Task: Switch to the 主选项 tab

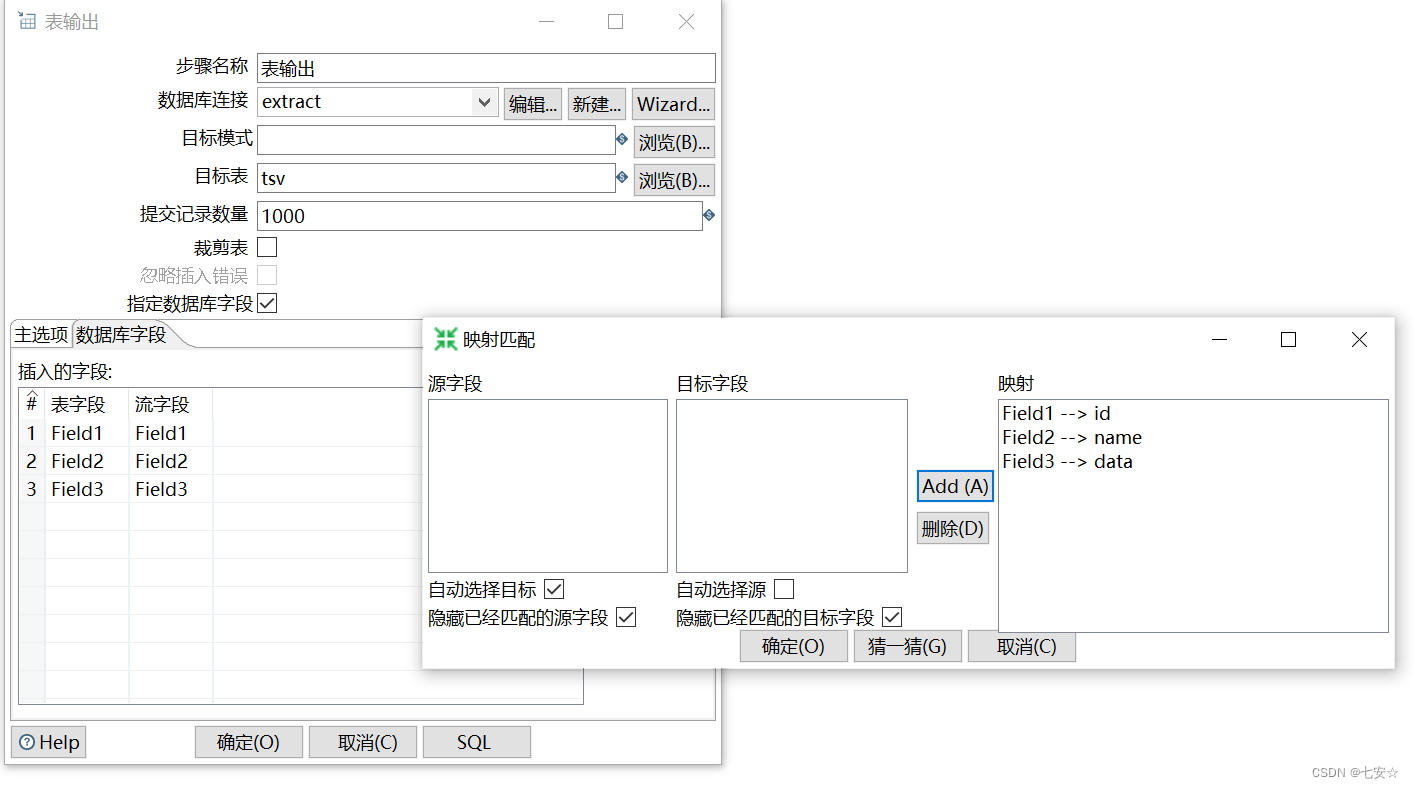Action: click(x=40, y=334)
